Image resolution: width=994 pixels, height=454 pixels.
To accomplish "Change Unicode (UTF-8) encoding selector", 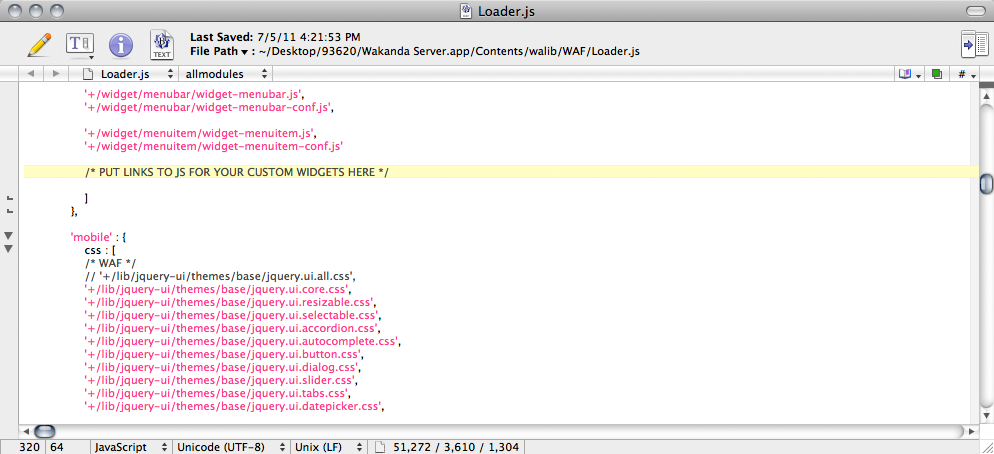I will pos(229,446).
